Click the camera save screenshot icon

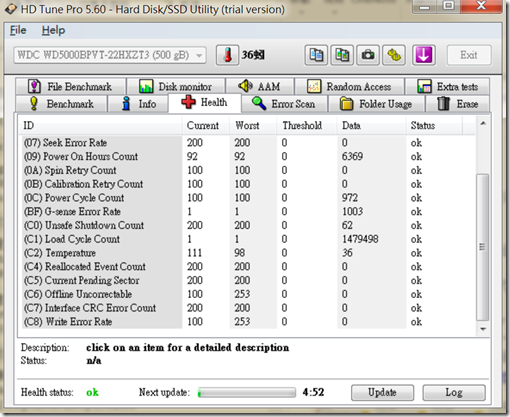(x=368, y=55)
